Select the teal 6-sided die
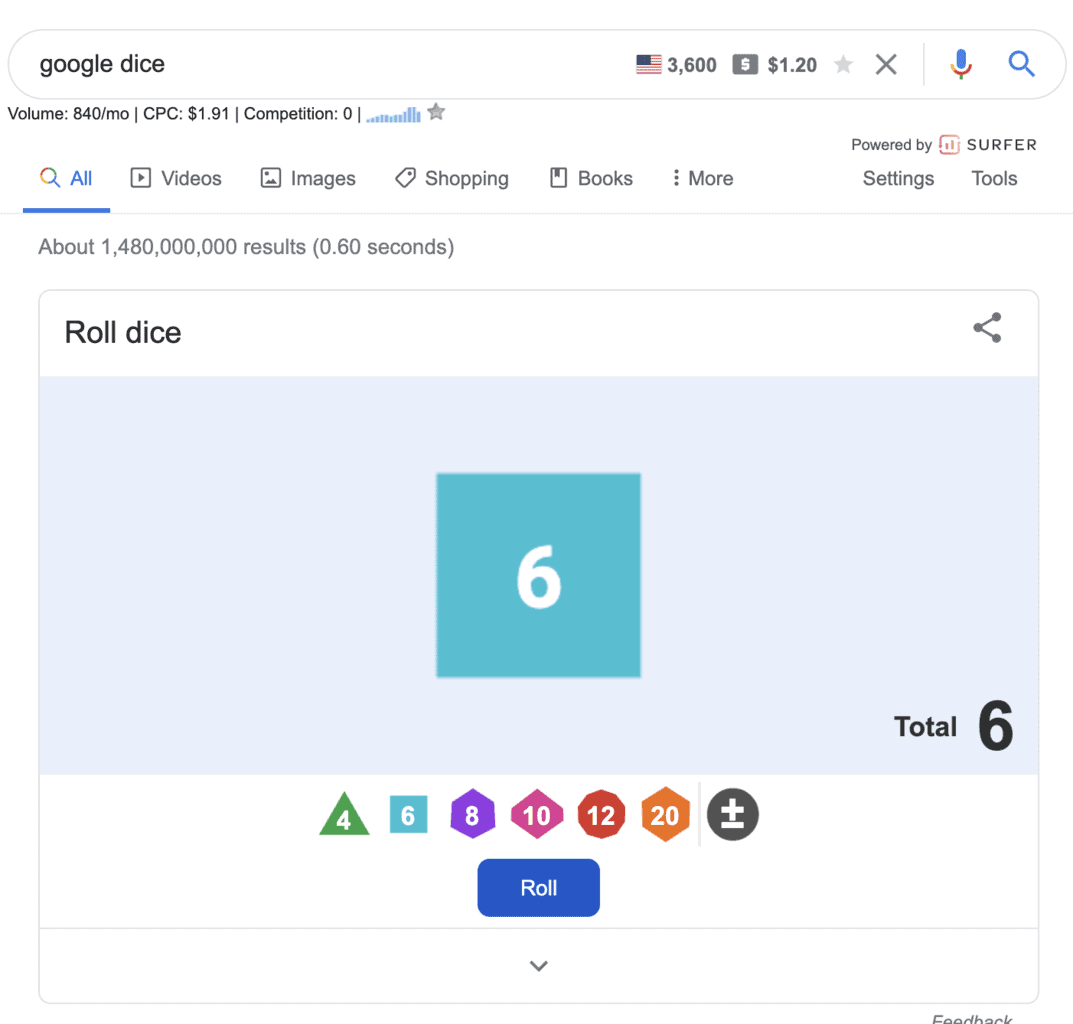 coord(409,815)
